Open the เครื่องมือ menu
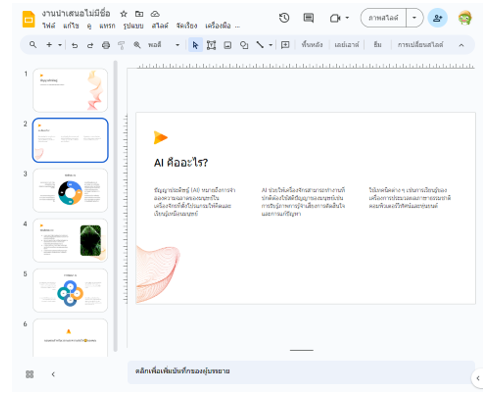The image size is (491, 398). click(x=218, y=26)
